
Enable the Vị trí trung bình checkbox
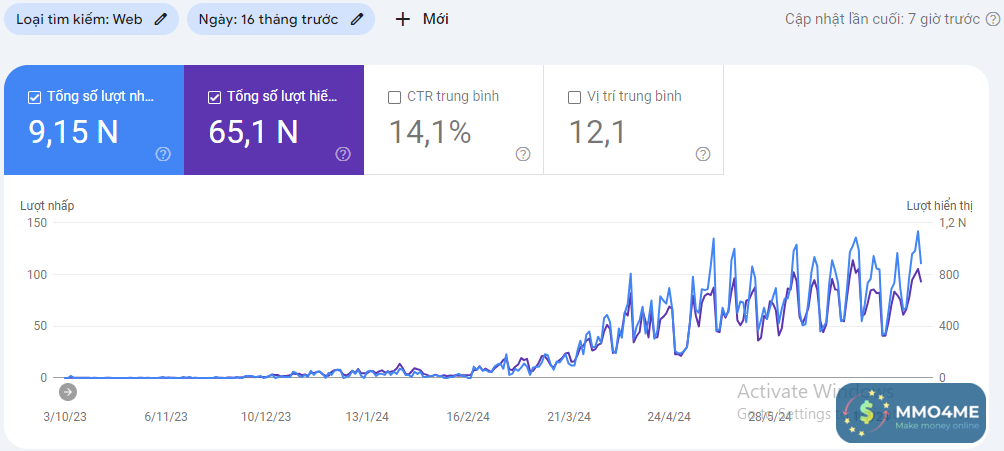(574, 97)
